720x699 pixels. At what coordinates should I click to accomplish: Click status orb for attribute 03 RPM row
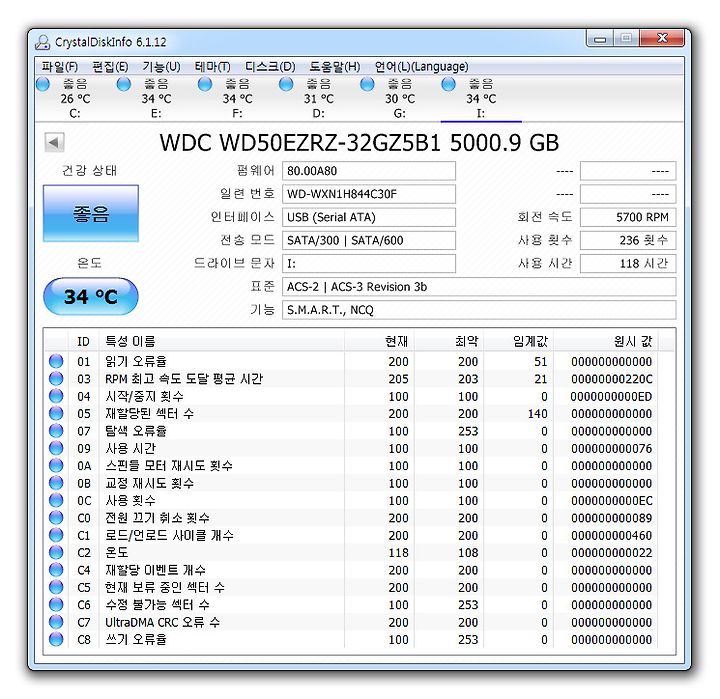(56, 379)
